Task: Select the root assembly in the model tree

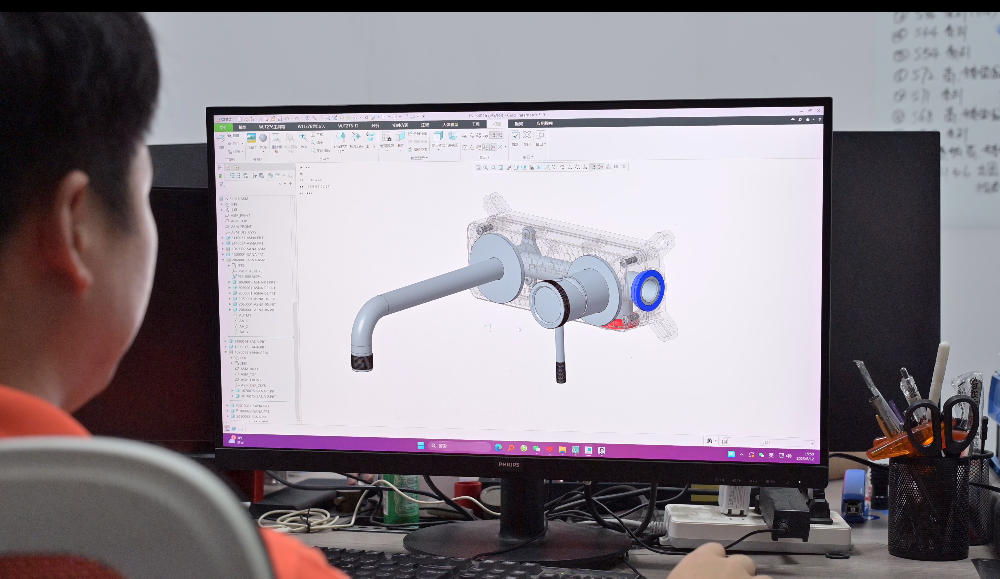Action: 236,198
